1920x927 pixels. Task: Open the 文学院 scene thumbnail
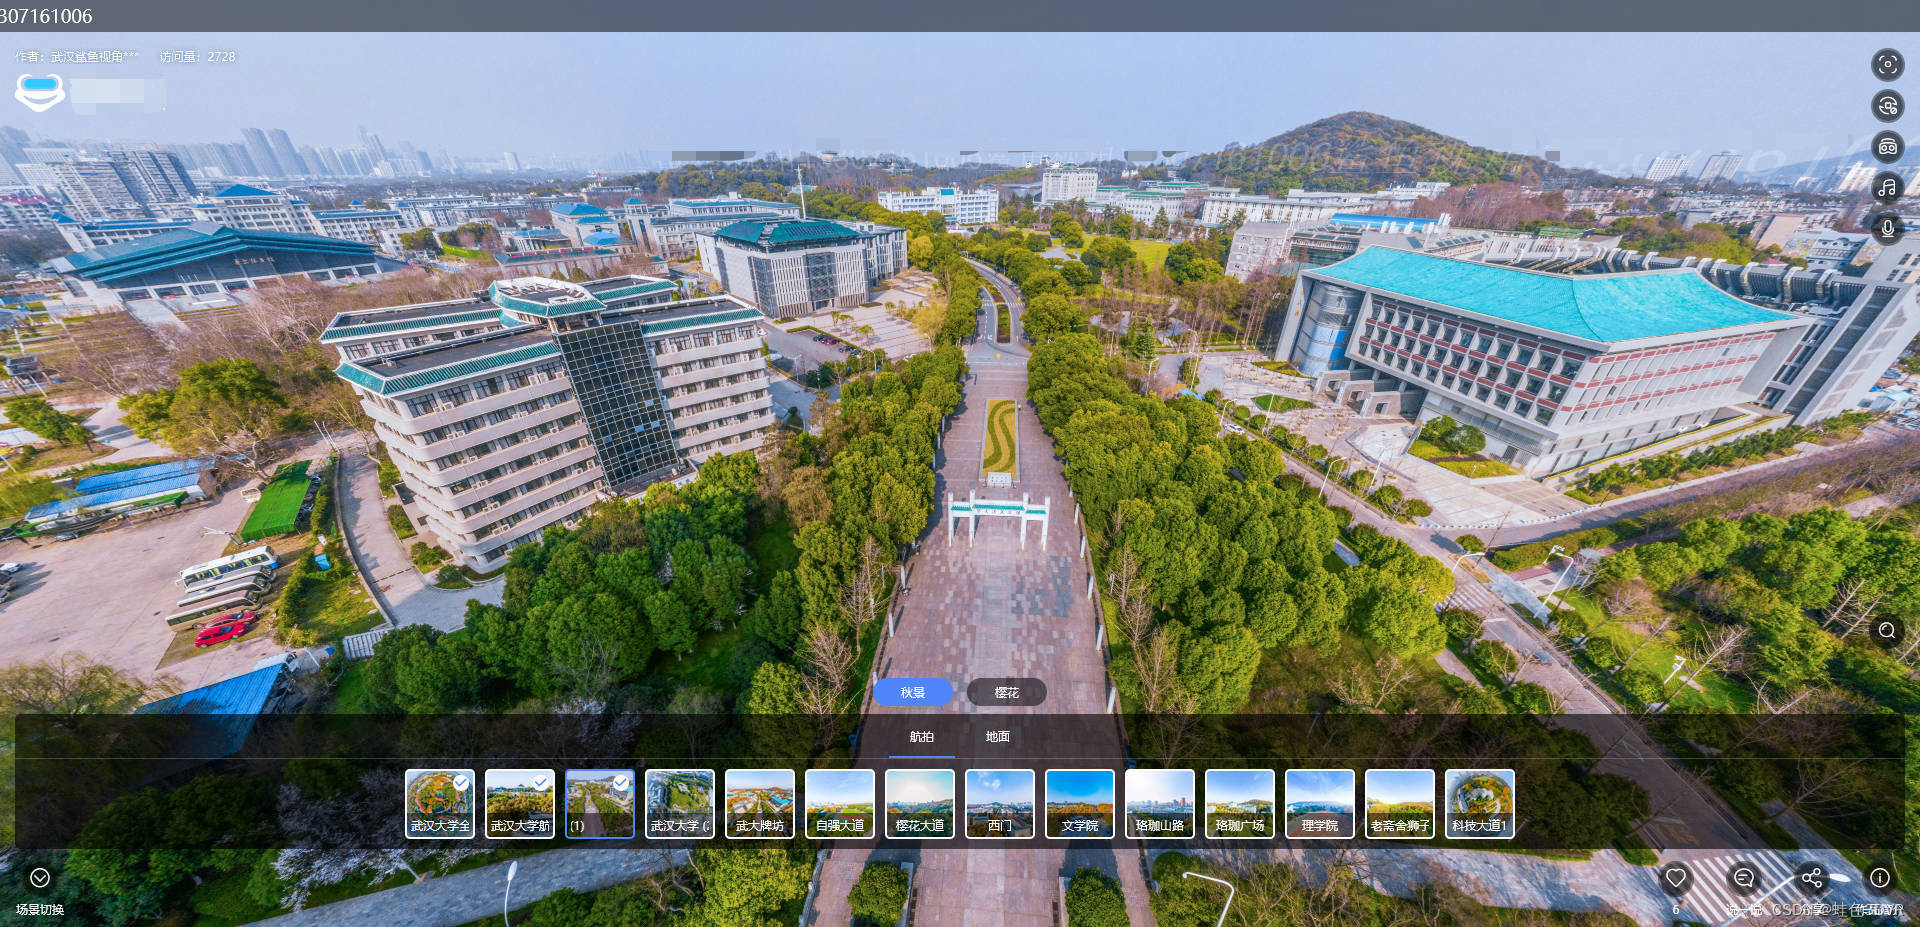pos(1080,804)
